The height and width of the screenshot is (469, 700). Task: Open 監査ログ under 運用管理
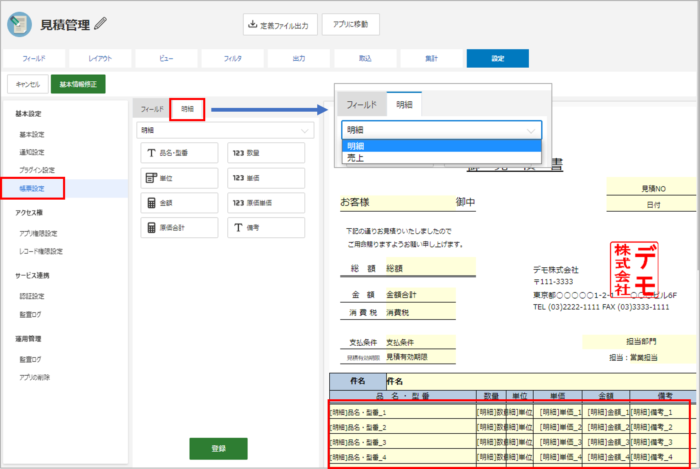click(30, 359)
